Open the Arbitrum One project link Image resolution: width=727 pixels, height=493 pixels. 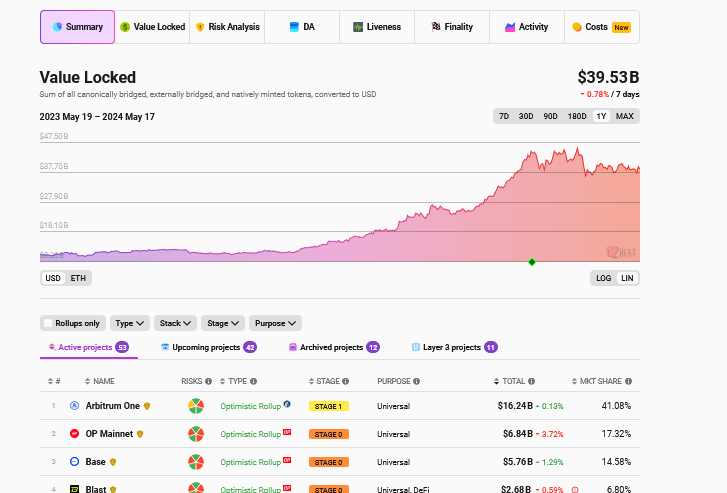113,406
